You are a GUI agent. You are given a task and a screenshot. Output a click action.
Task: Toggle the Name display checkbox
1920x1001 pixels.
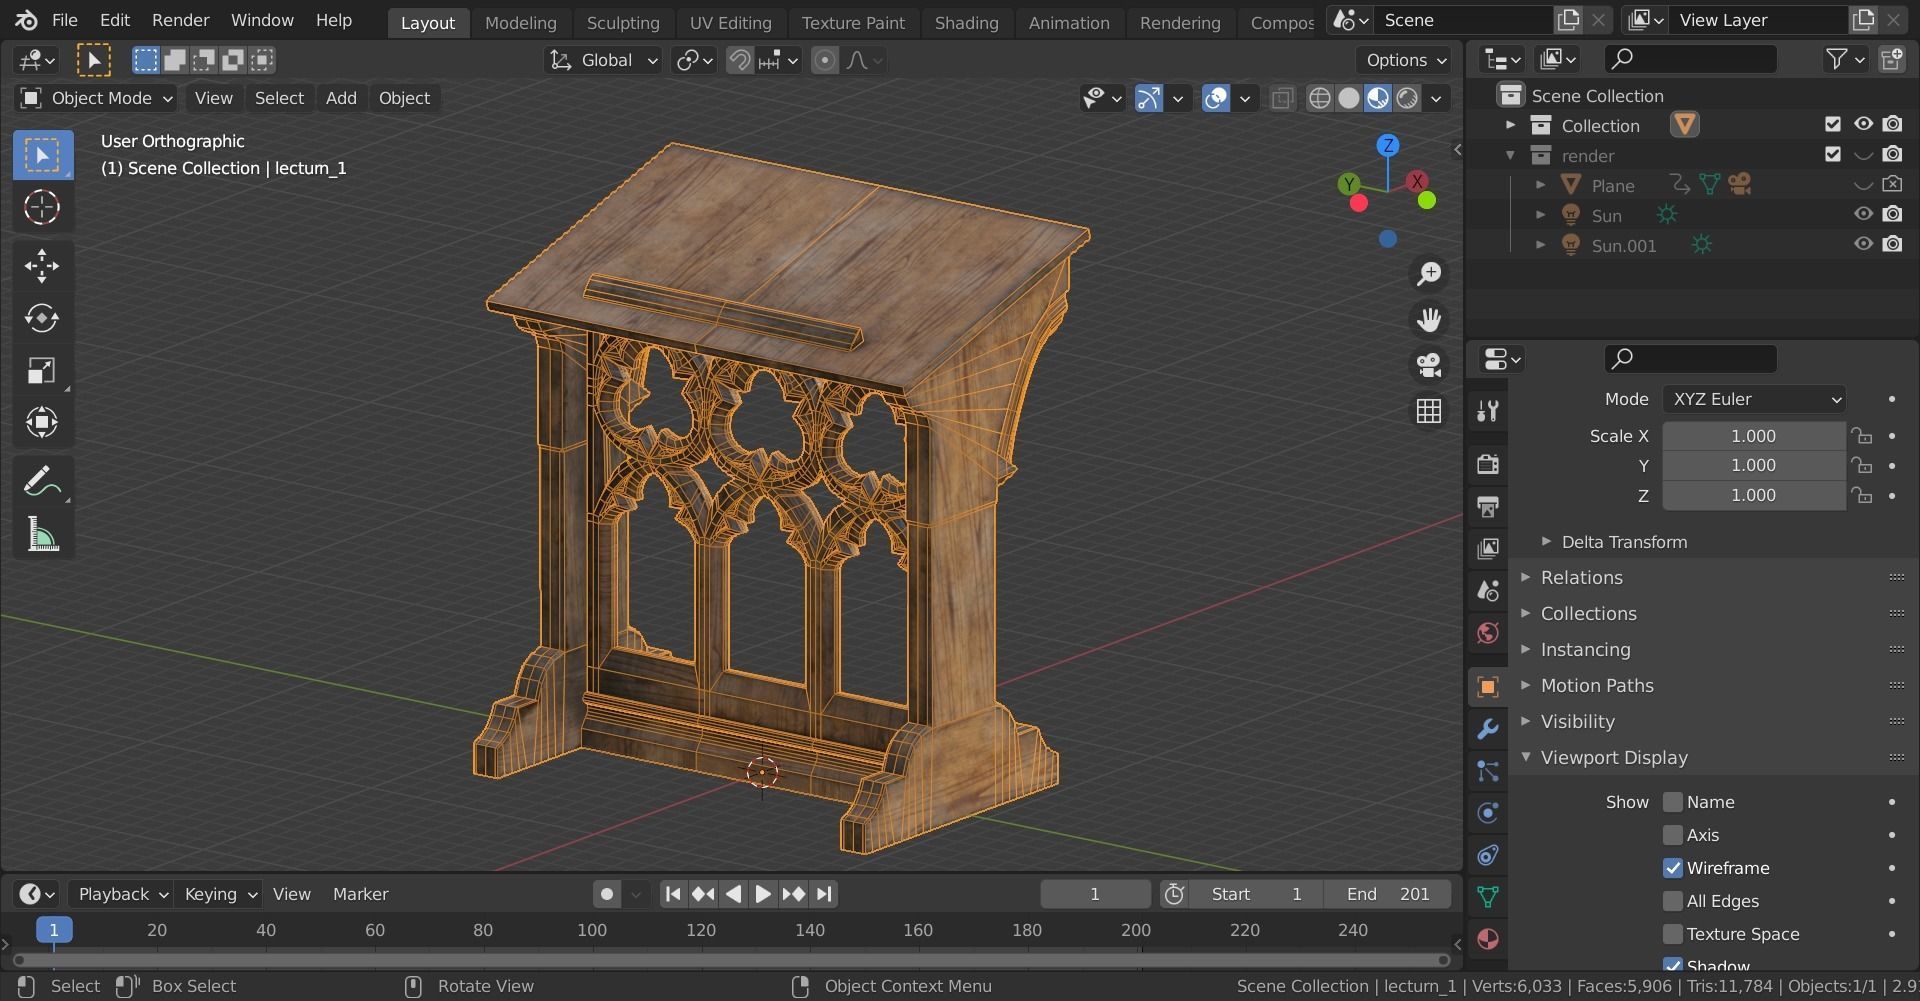[1672, 802]
